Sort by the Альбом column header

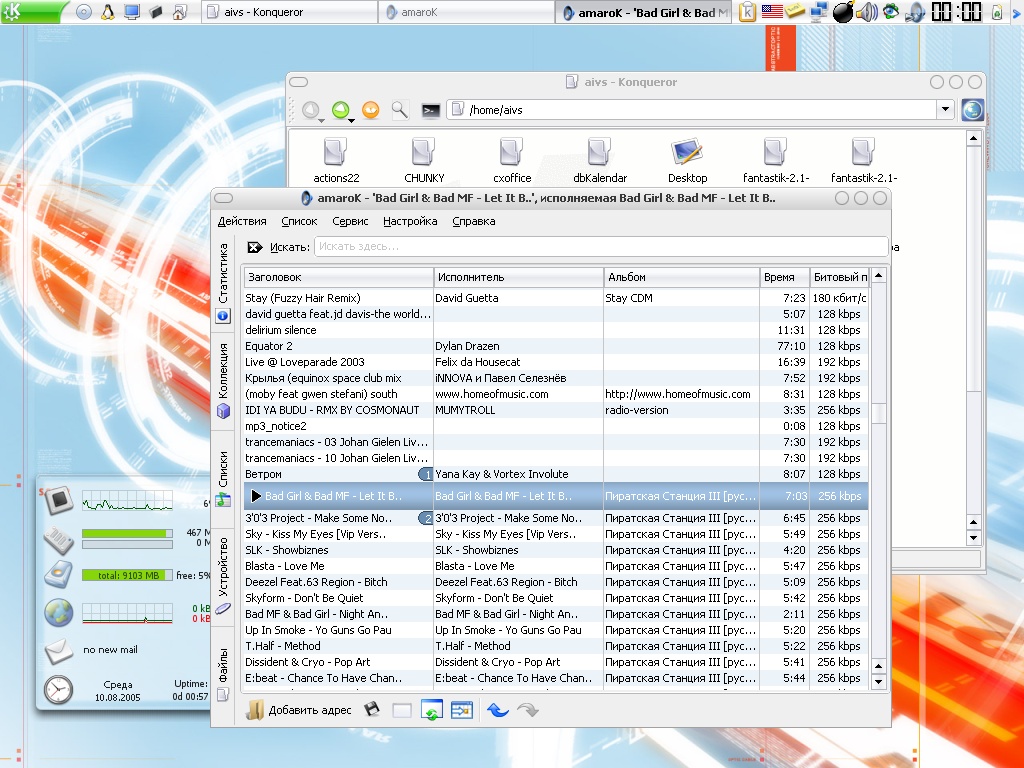click(682, 277)
